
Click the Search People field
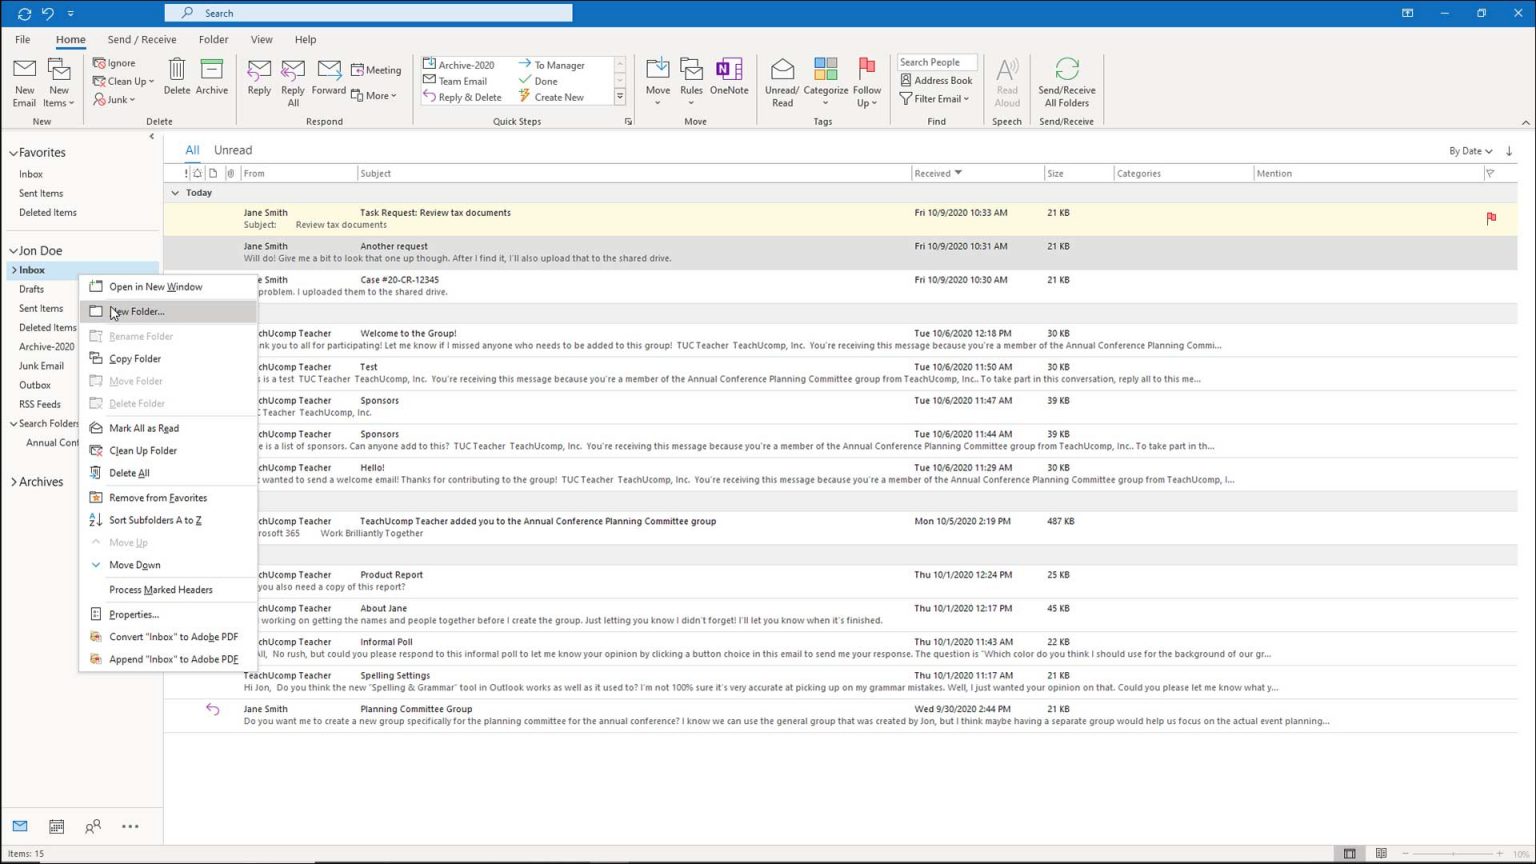937,62
